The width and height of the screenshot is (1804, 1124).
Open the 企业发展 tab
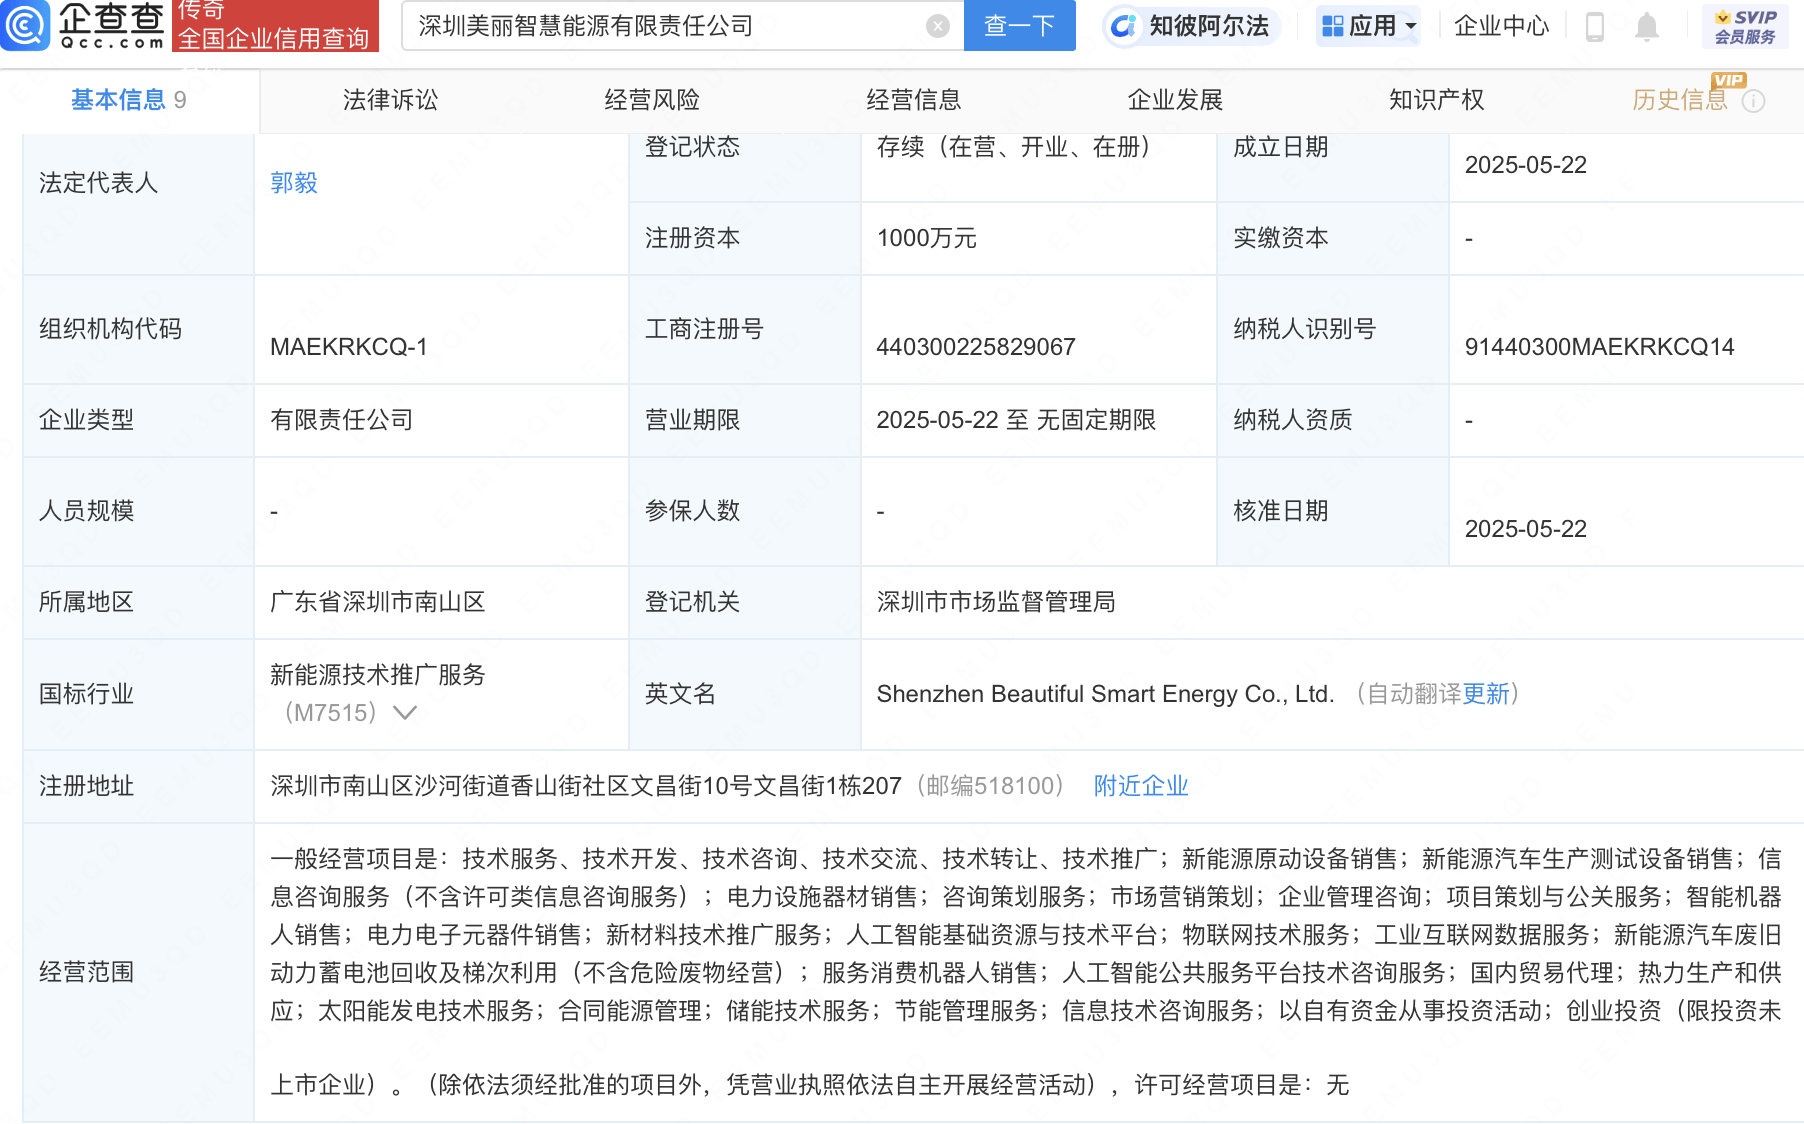1175,100
